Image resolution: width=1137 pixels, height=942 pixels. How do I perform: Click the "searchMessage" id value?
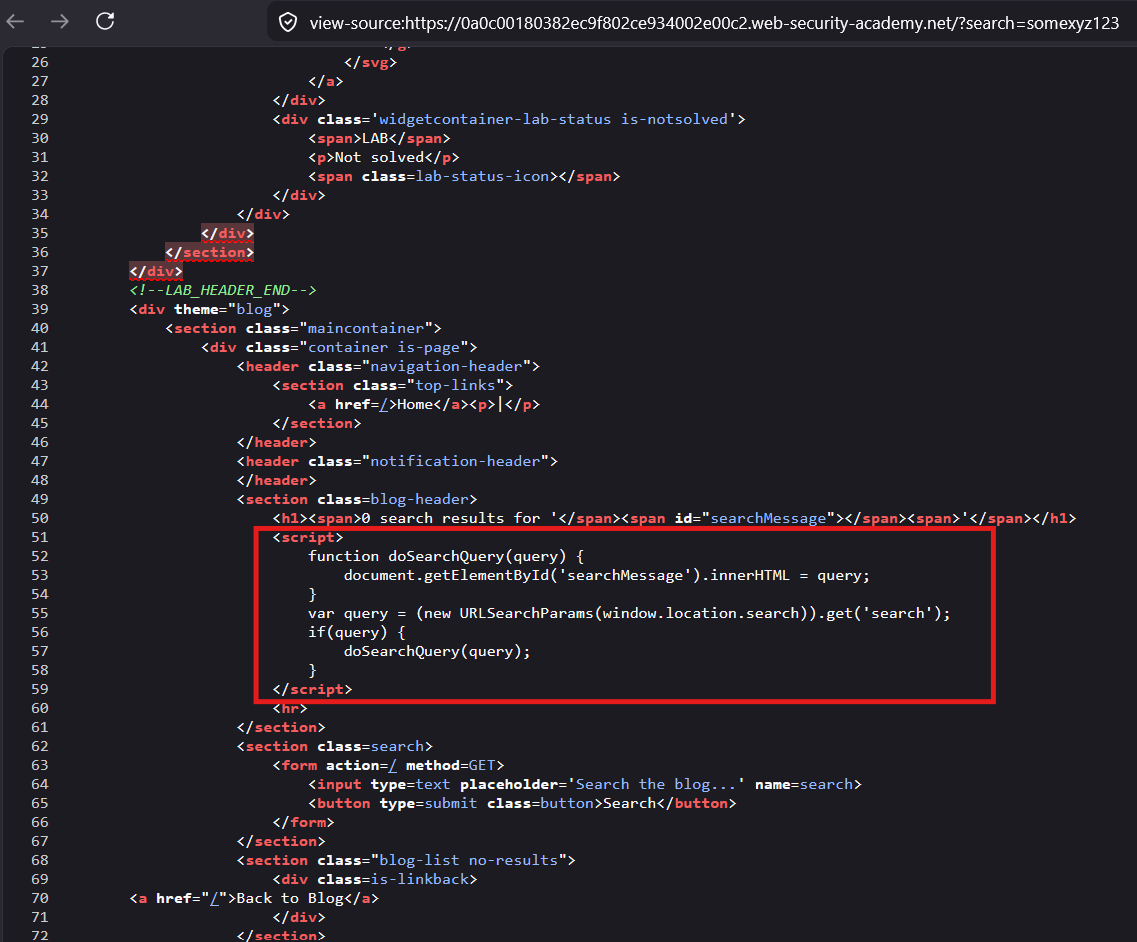click(768, 518)
